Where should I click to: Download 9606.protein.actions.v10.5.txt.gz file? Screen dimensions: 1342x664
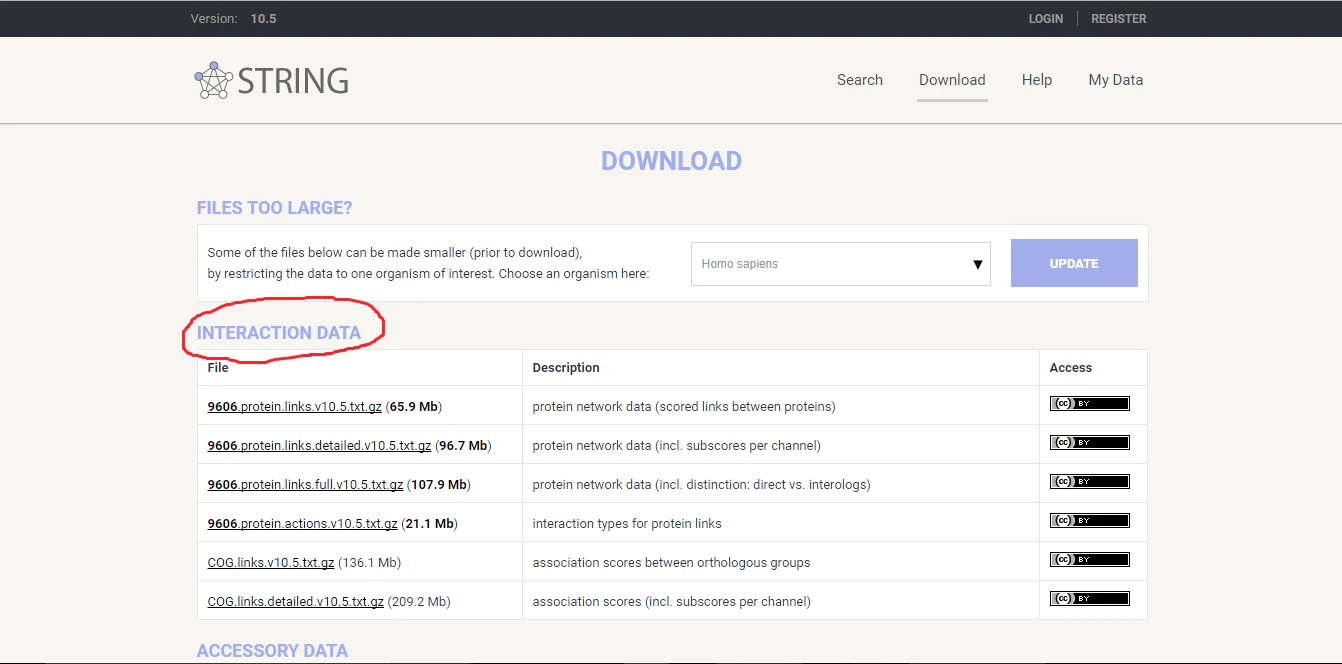tap(302, 524)
